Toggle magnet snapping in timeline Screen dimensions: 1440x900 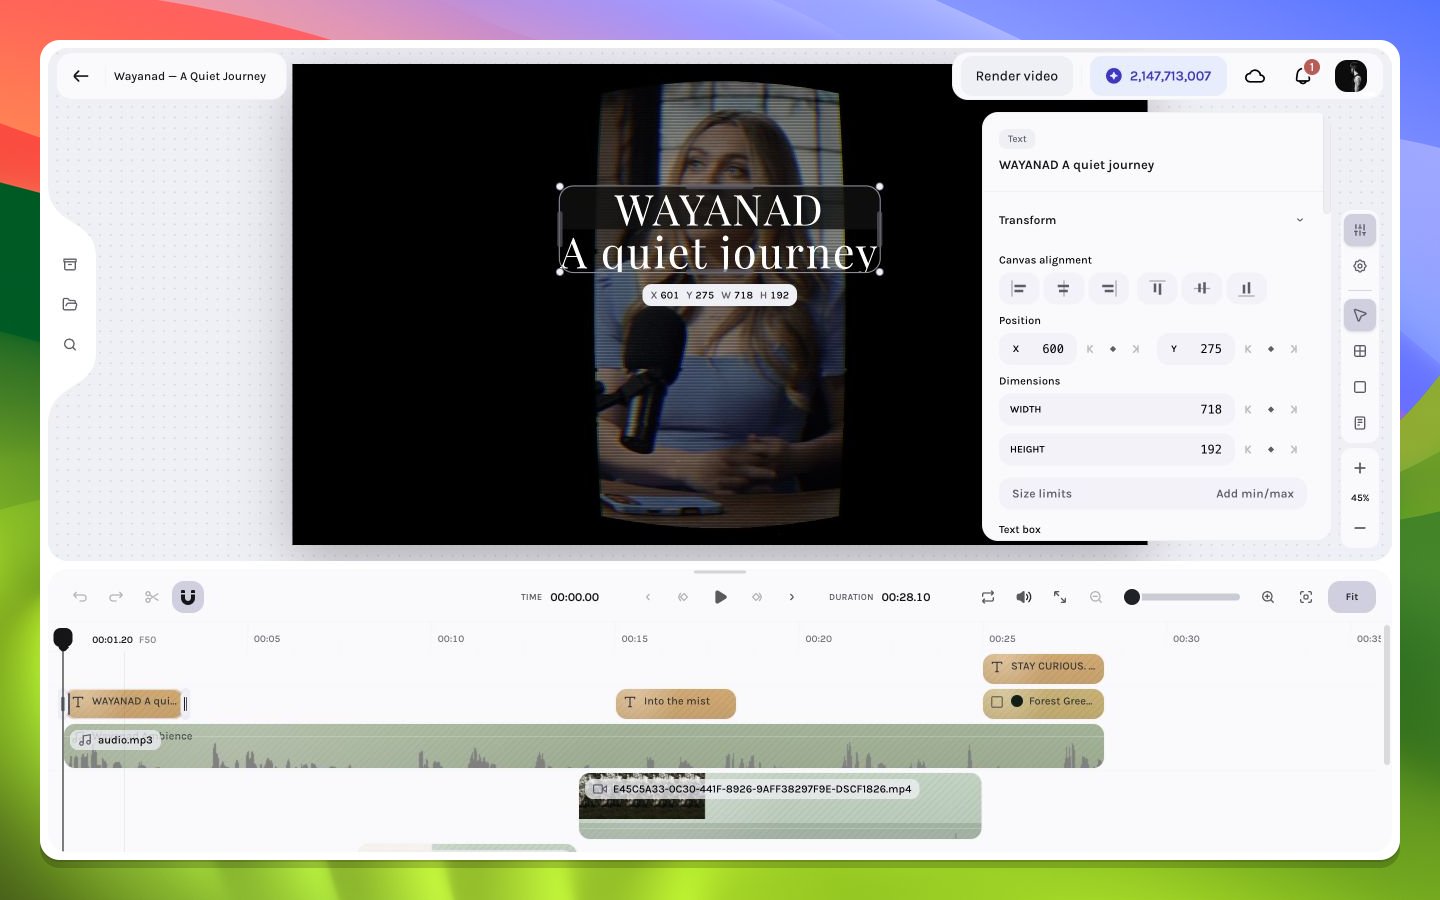tap(188, 597)
